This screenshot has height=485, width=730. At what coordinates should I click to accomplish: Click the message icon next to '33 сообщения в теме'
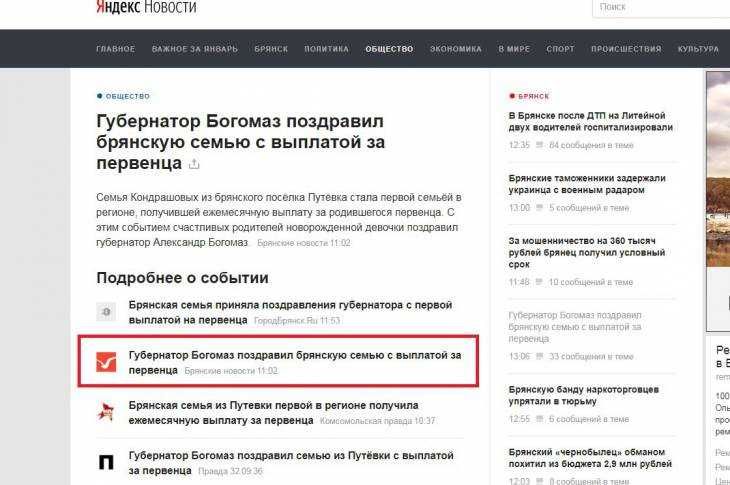click(x=540, y=356)
